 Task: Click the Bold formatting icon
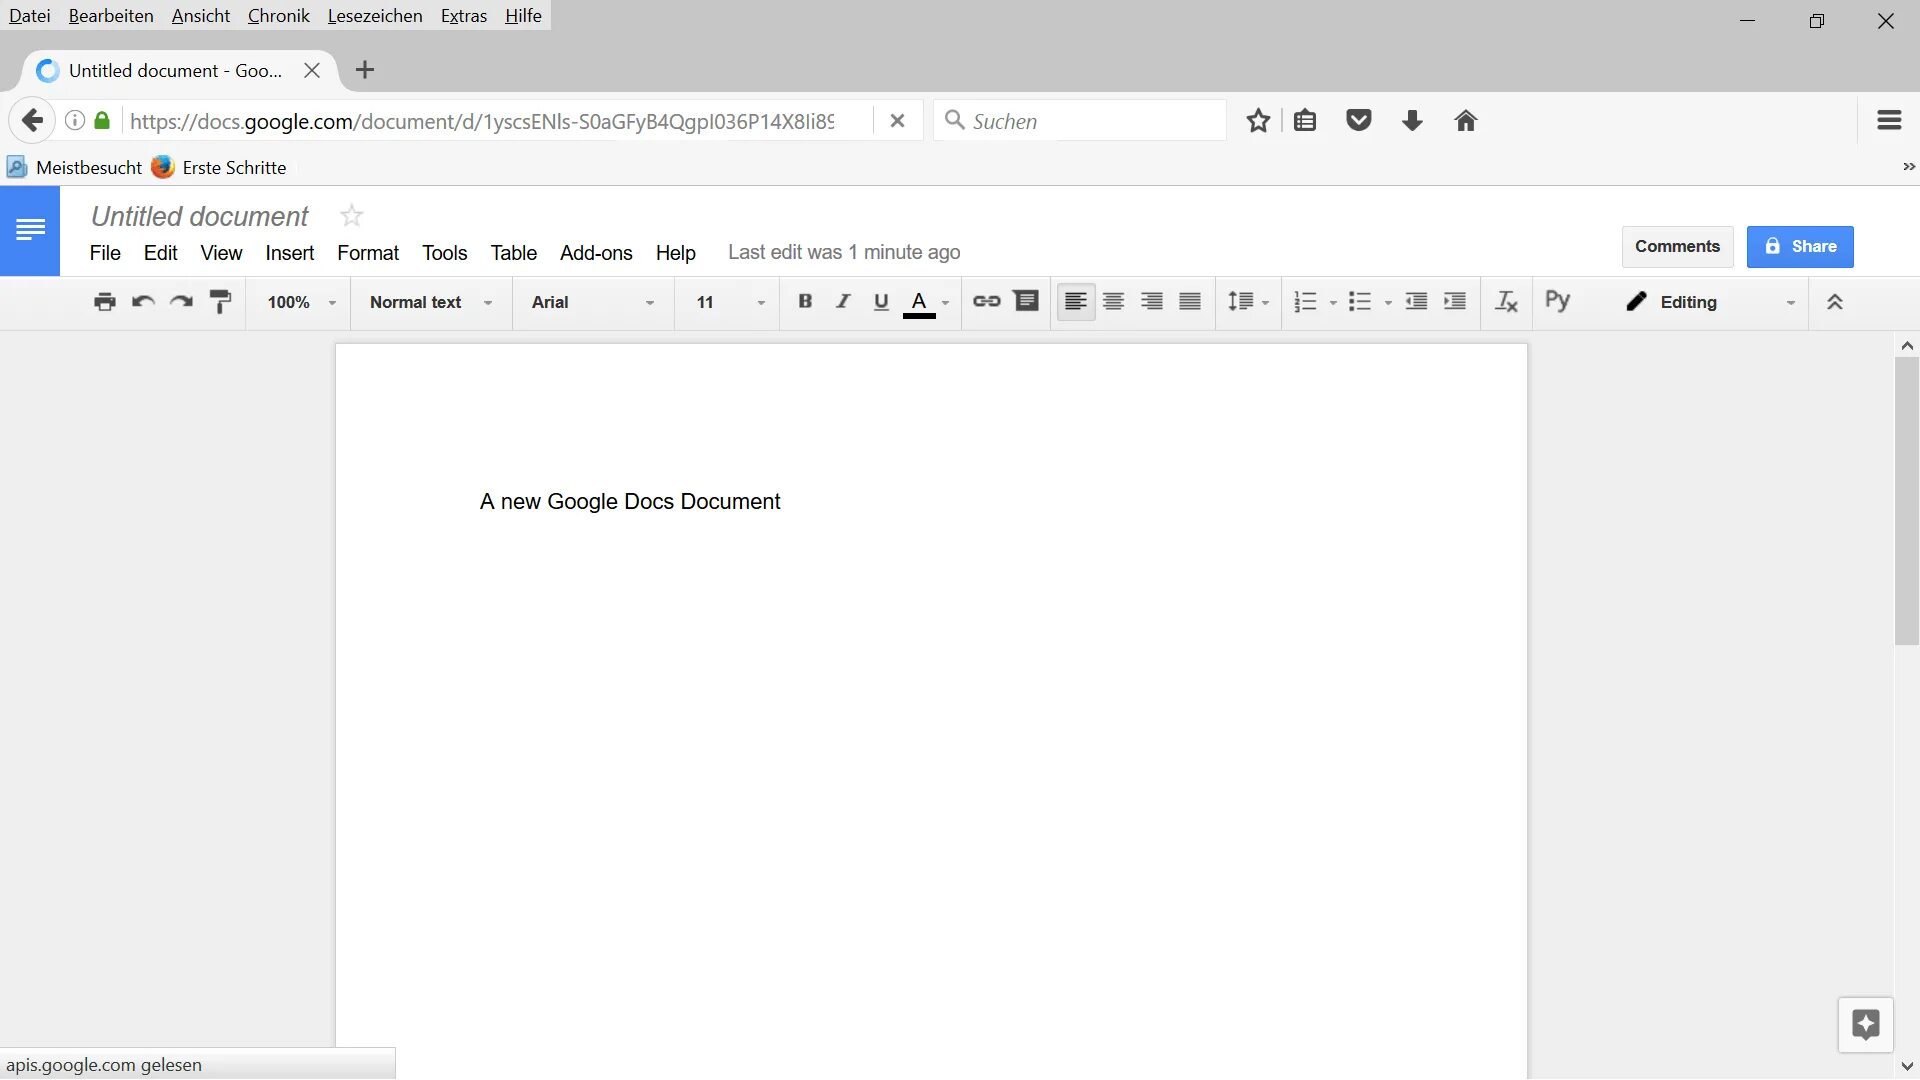click(x=804, y=302)
